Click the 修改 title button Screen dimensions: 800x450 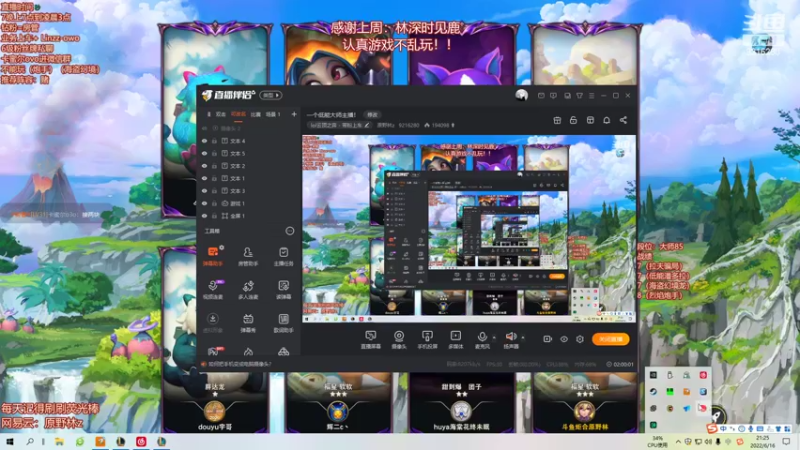tap(372, 115)
